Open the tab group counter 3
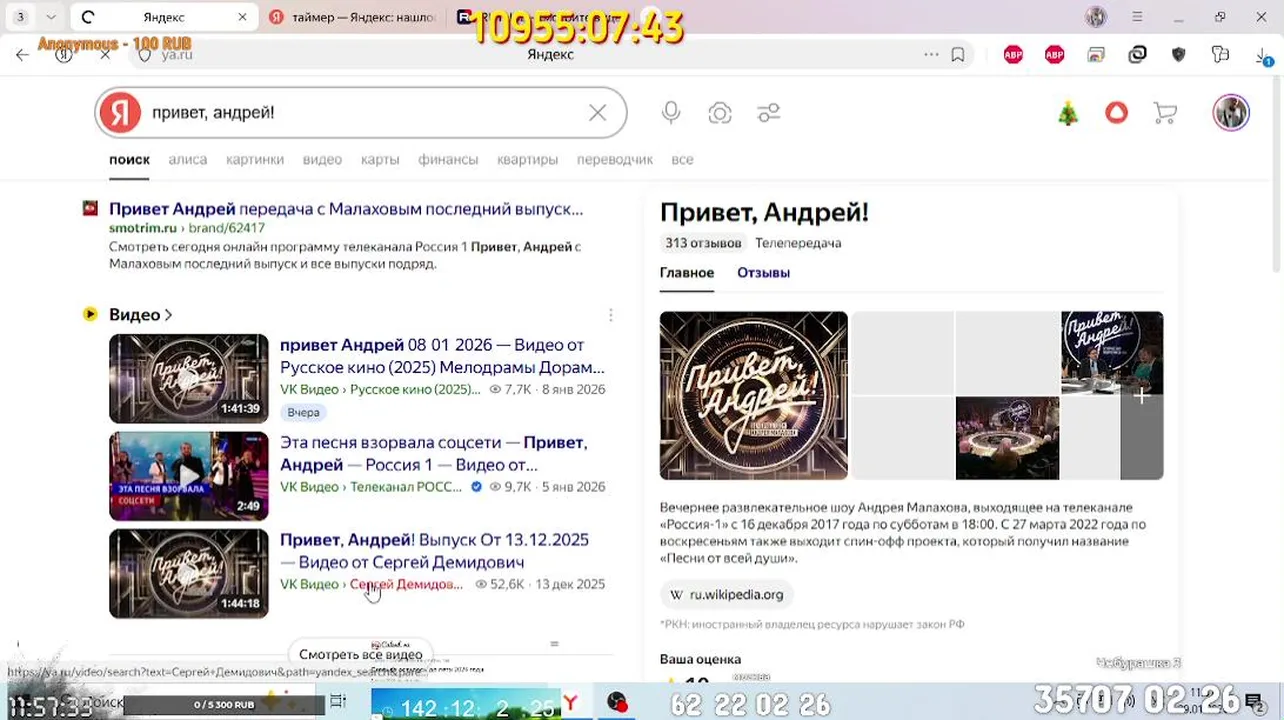The width and height of the screenshot is (1284, 720). click(x=20, y=17)
